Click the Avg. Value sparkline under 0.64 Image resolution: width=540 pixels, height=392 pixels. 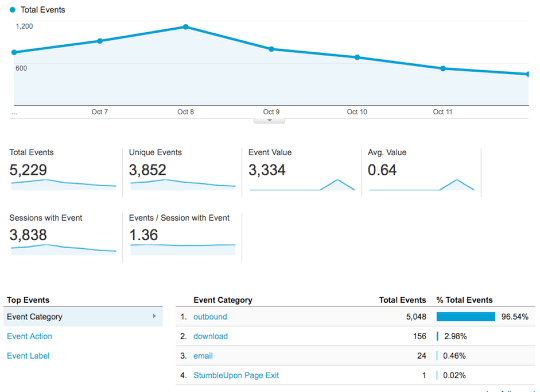[422, 185]
